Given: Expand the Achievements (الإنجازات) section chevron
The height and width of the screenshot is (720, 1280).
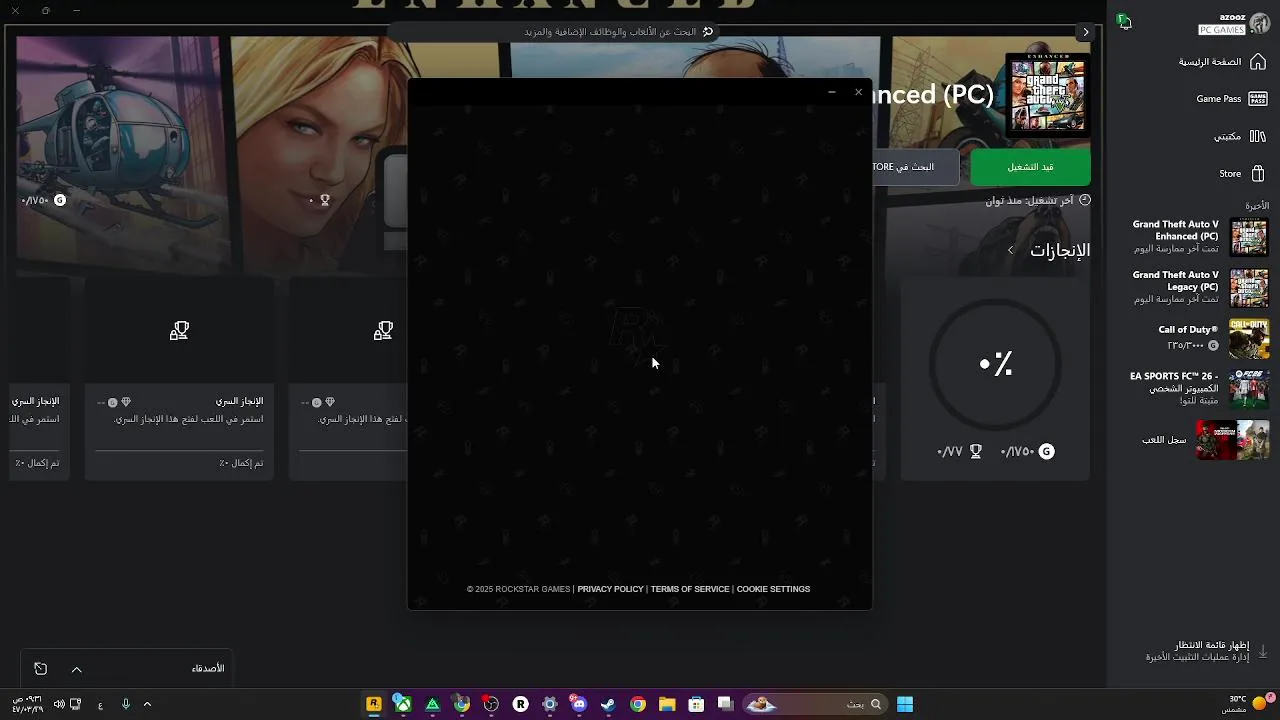Looking at the screenshot, I should [x=1011, y=250].
